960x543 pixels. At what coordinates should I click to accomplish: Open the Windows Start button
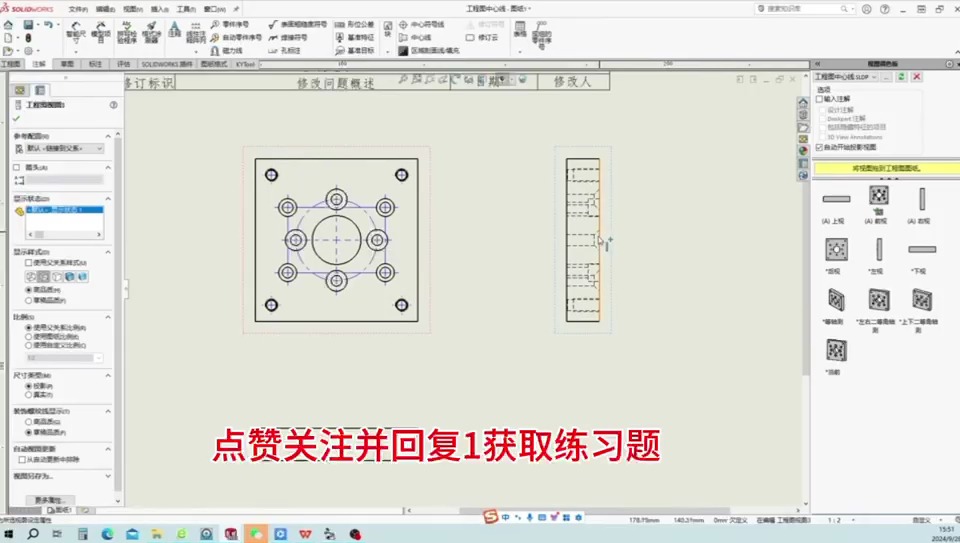pos(9,534)
